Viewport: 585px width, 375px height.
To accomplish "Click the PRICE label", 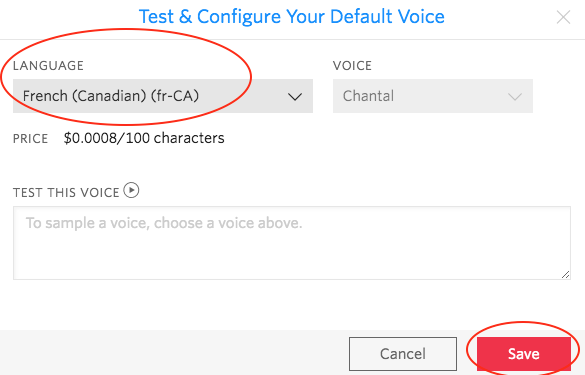I will pos(31,139).
